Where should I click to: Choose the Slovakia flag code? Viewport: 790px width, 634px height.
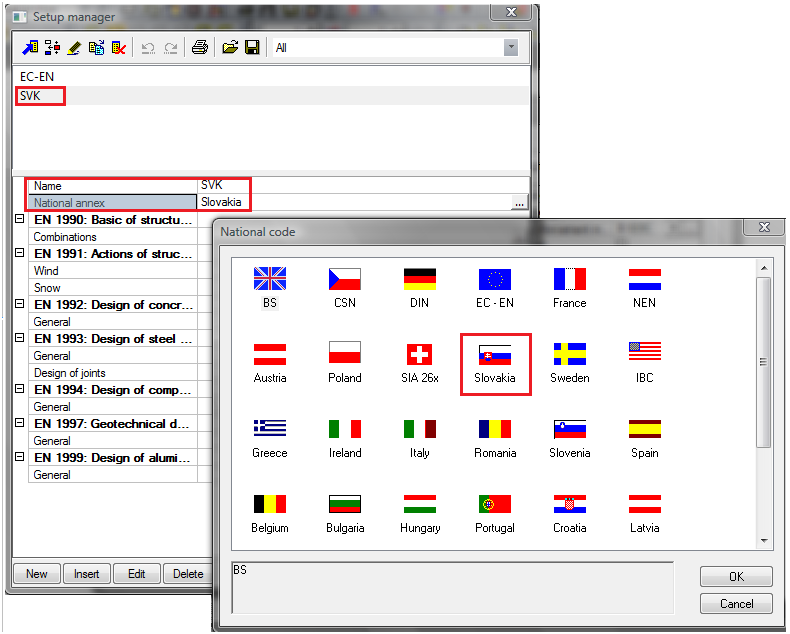[x=495, y=363]
